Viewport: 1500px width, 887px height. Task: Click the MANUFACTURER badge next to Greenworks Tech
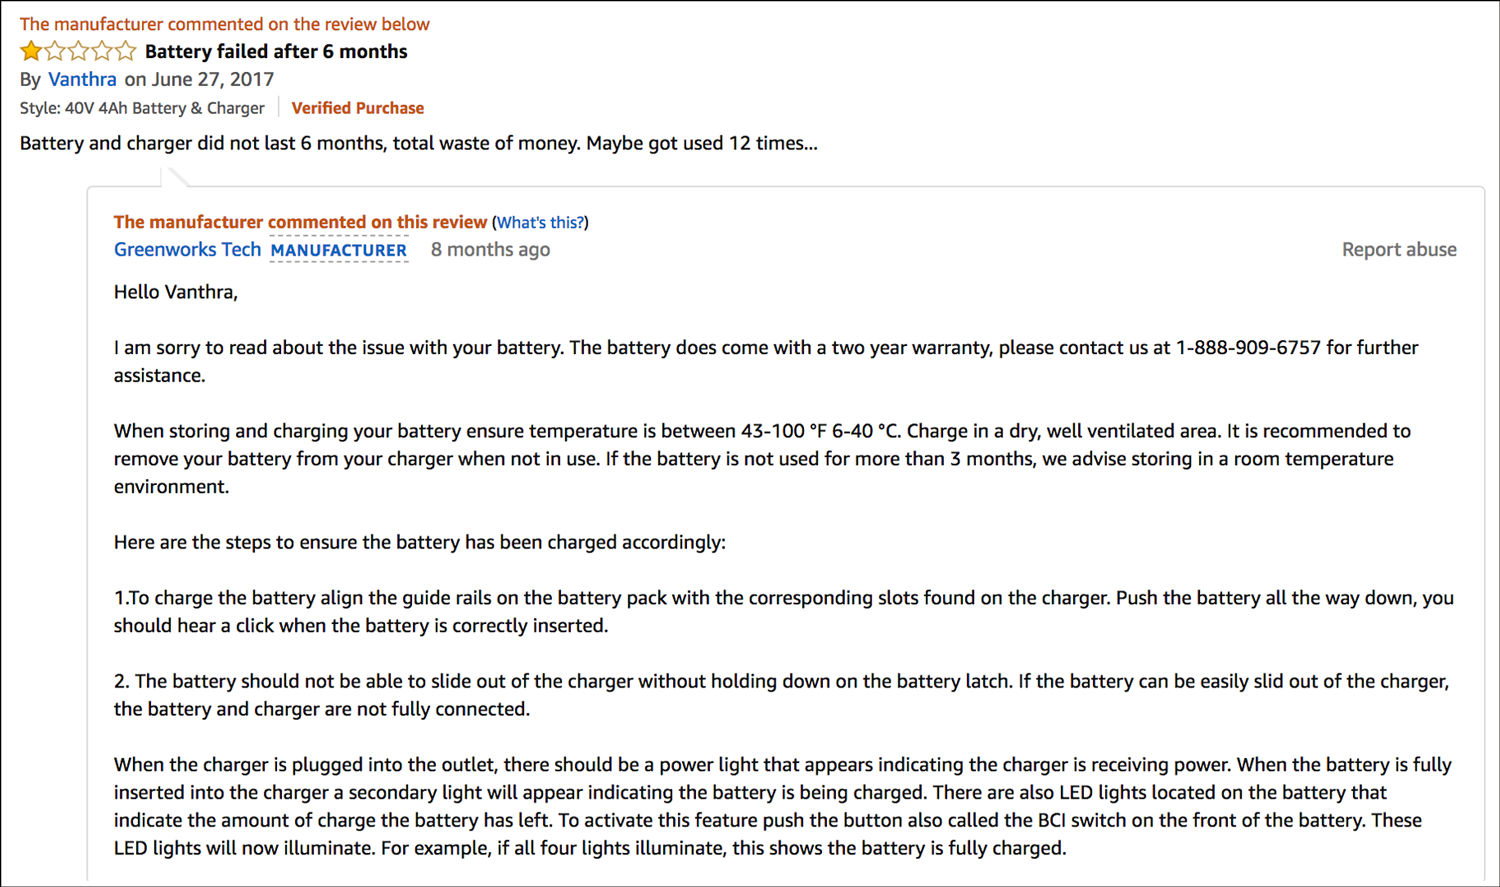[x=339, y=250]
